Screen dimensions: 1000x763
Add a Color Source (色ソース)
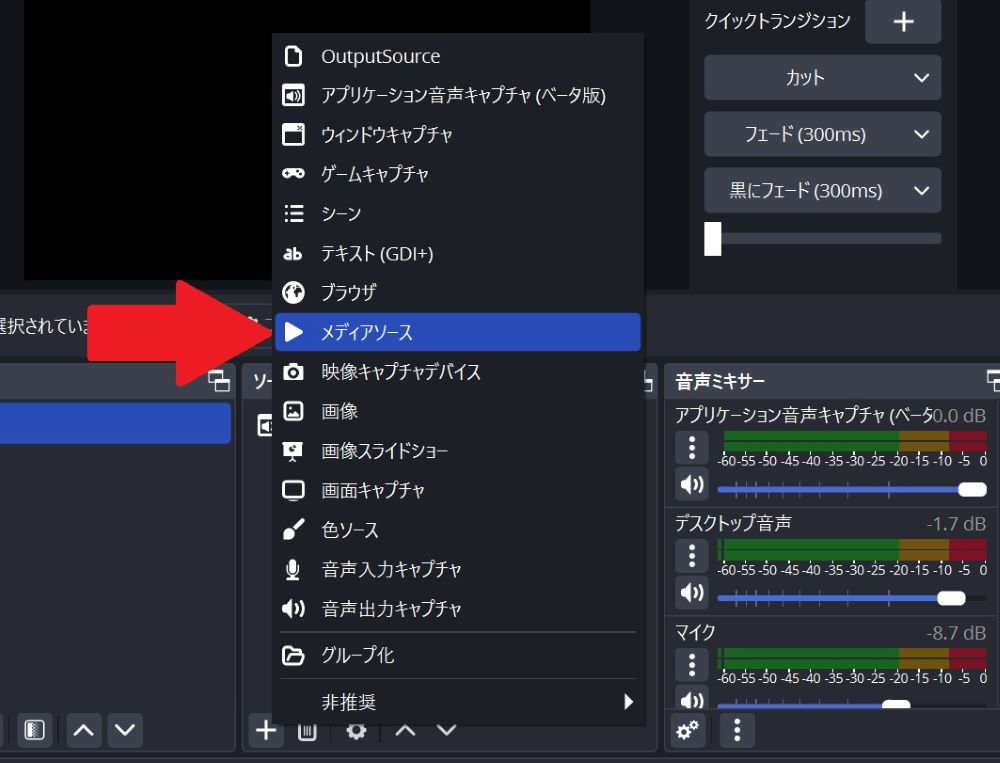(x=457, y=530)
